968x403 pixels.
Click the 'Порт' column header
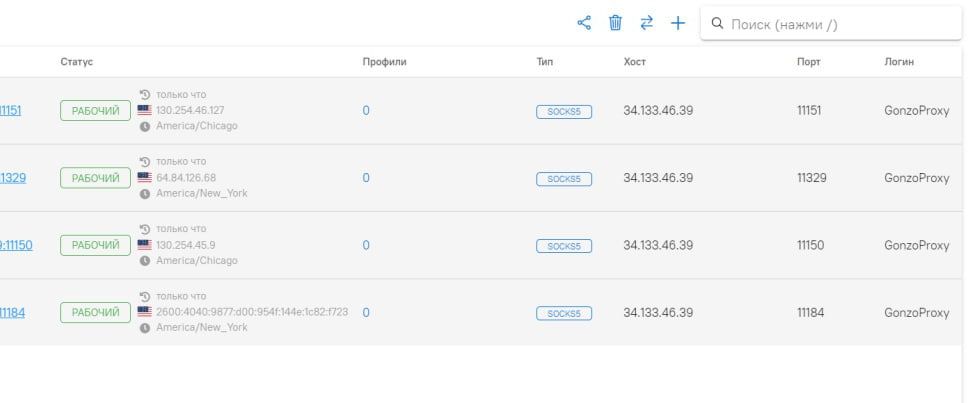click(809, 62)
